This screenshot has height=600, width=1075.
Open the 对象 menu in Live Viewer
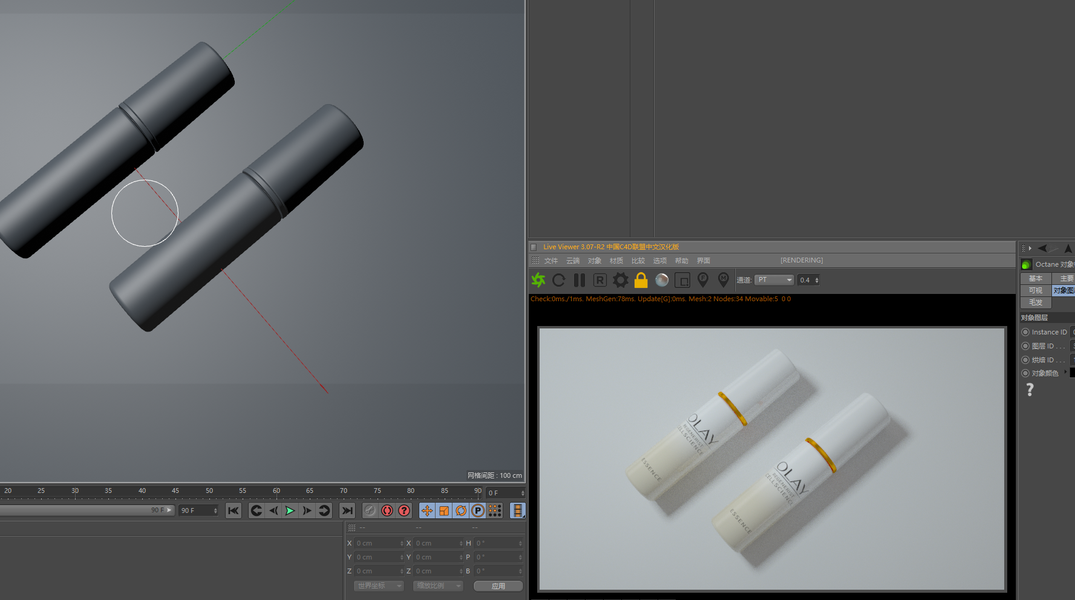pyautogui.click(x=594, y=261)
